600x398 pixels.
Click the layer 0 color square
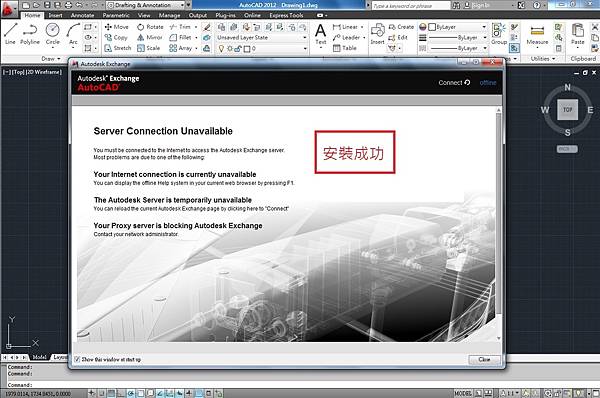247,49
